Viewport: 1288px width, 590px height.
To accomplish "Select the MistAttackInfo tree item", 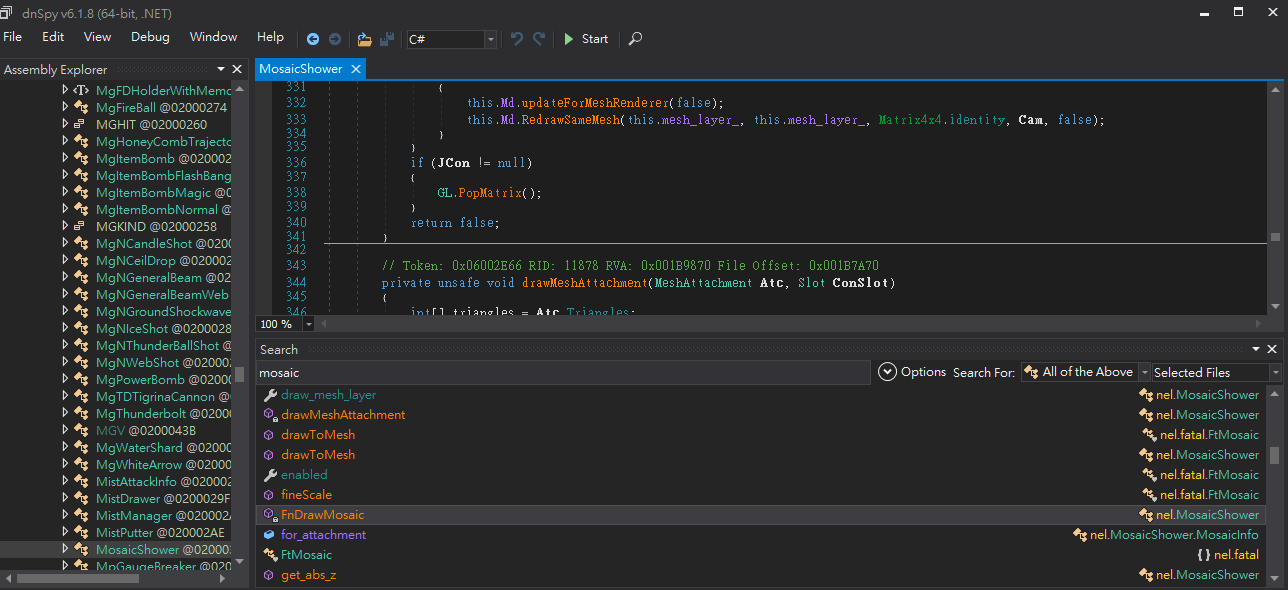I will coord(164,481).
